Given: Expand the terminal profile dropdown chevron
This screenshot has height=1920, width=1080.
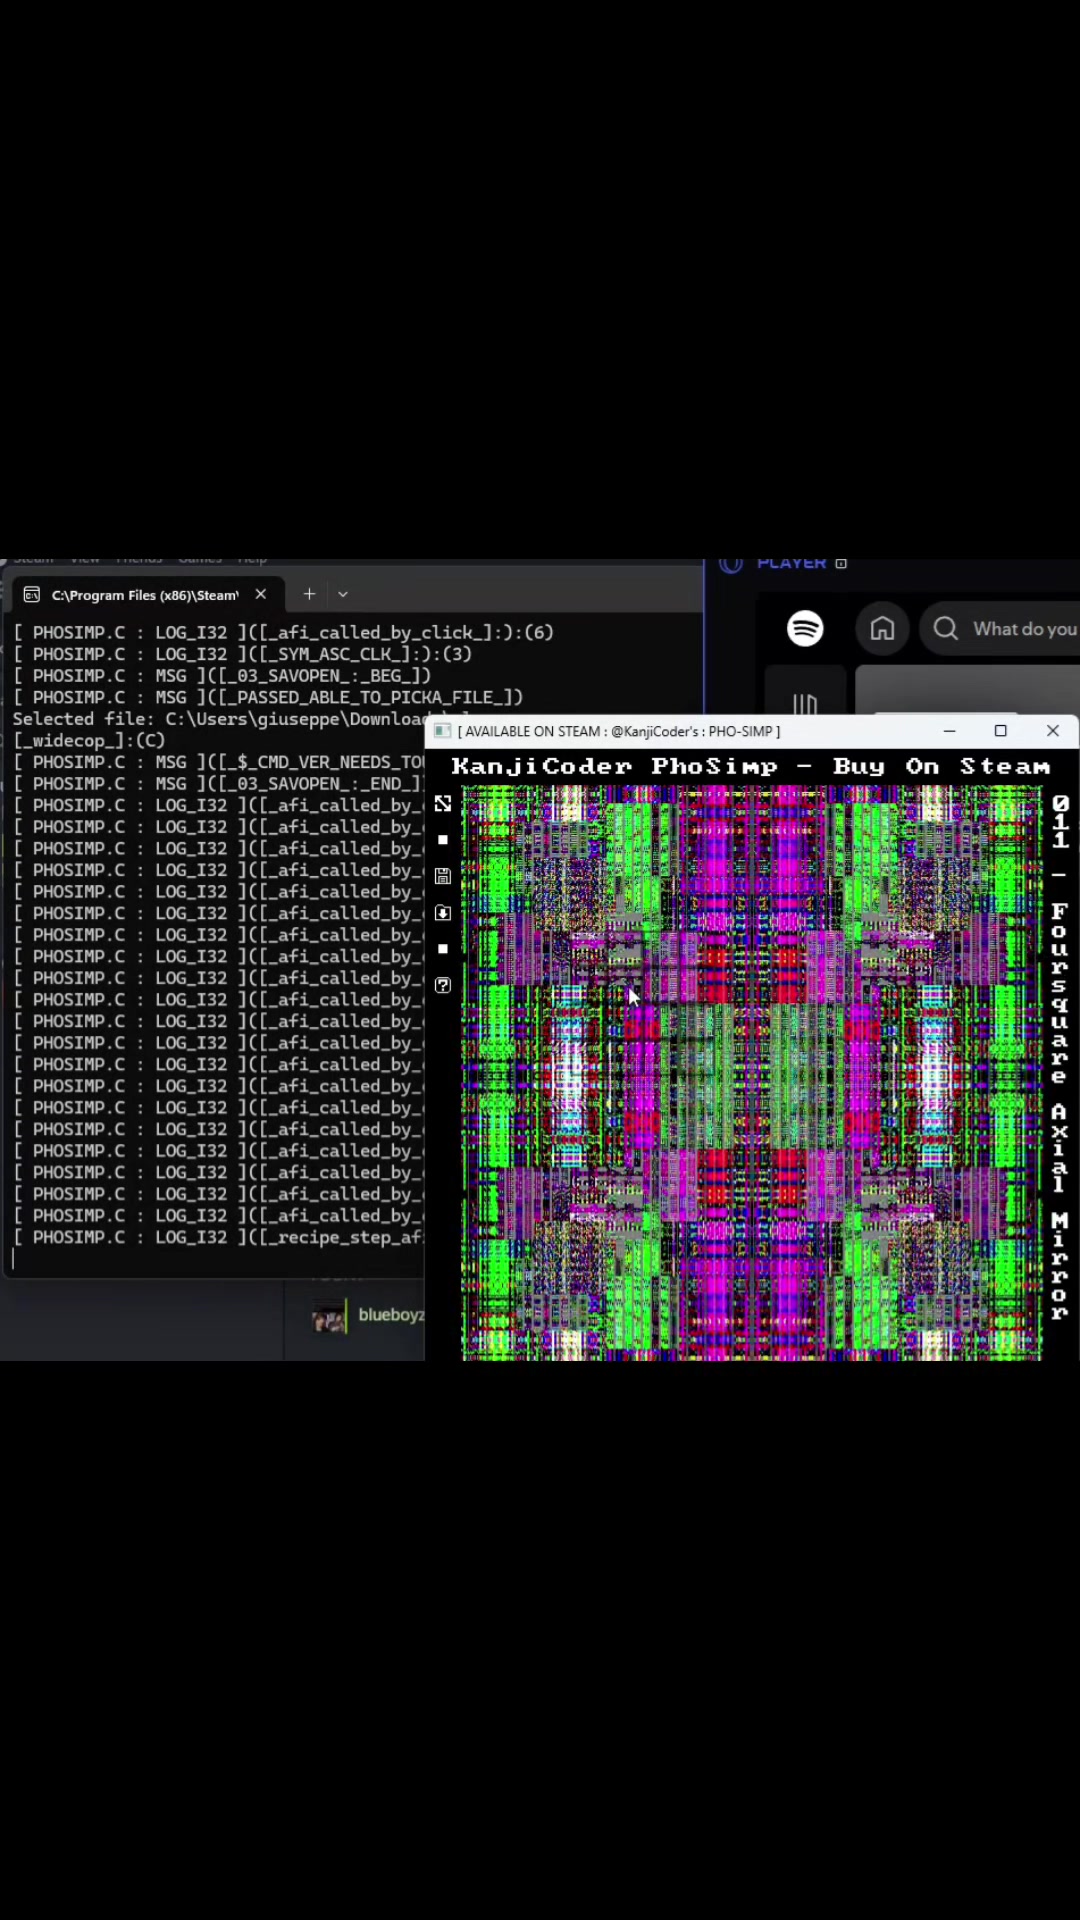Looking at the screenshot, I should pyautogui.click(x=343, y=594).
